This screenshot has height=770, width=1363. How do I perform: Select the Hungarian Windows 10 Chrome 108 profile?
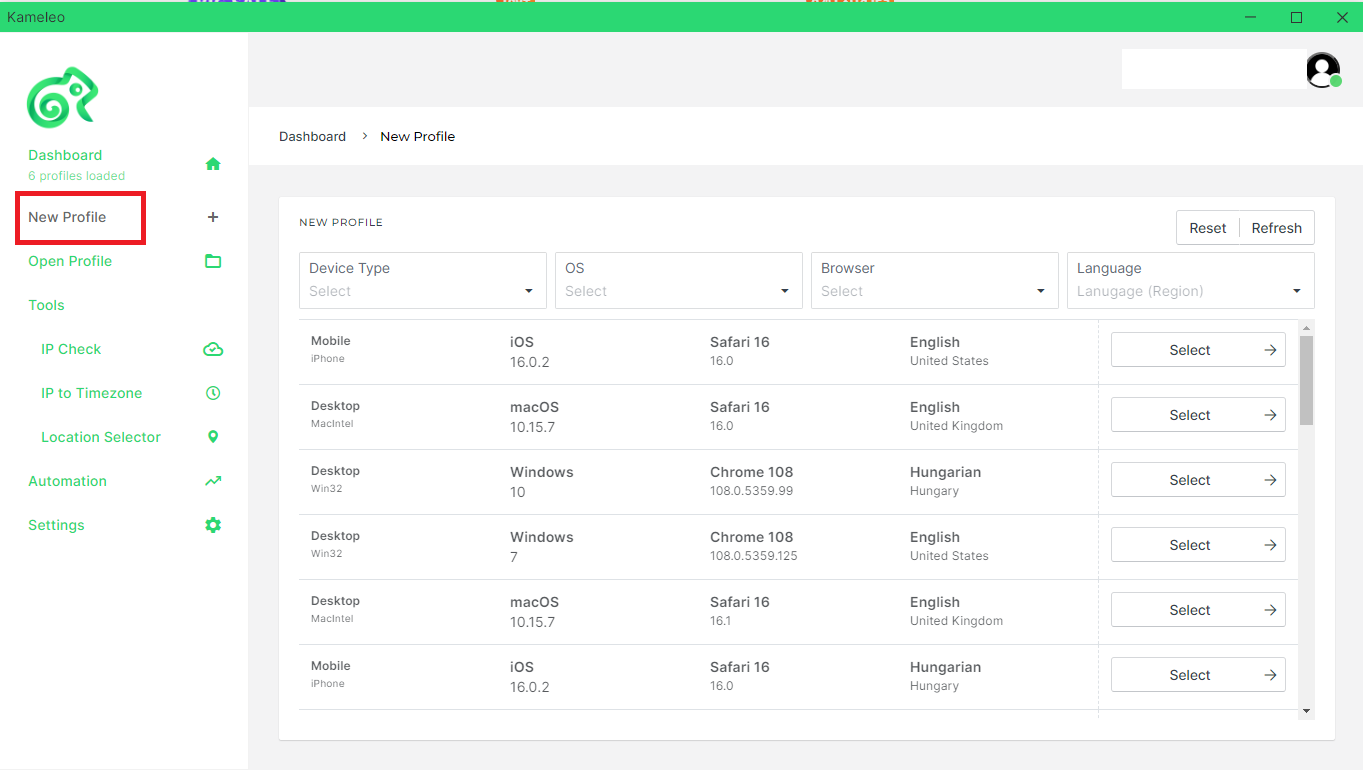(x=1198, y=480)
